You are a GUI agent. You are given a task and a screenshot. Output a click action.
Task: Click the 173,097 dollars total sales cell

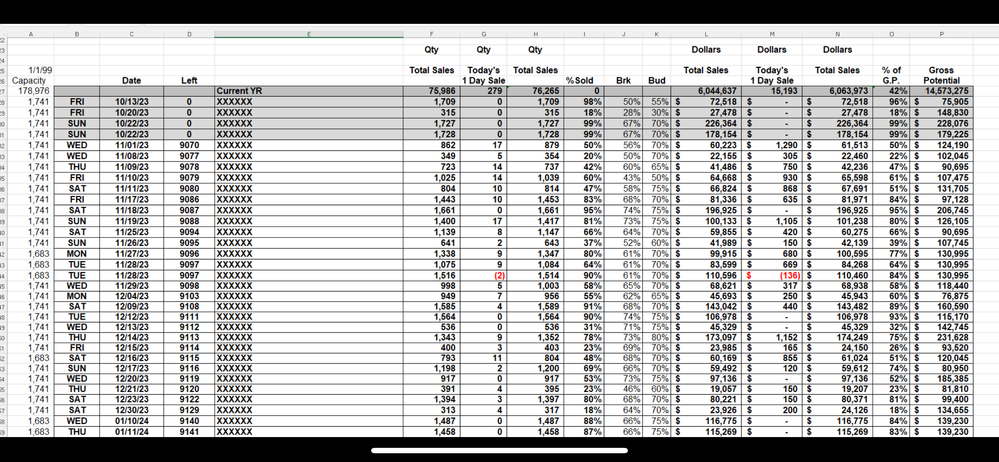(706, 337)
